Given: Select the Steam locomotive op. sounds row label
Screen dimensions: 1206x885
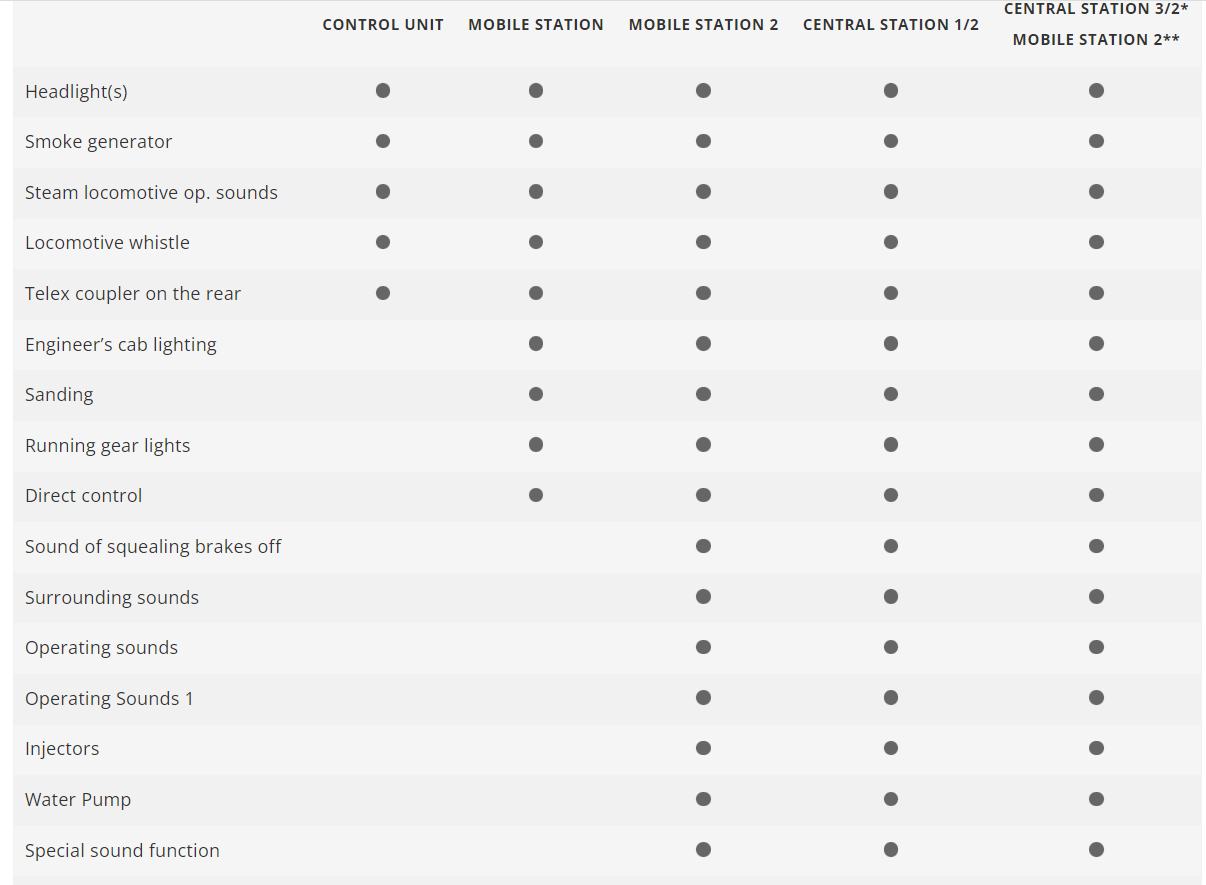Looking at the screenshot, I should 151,192.
